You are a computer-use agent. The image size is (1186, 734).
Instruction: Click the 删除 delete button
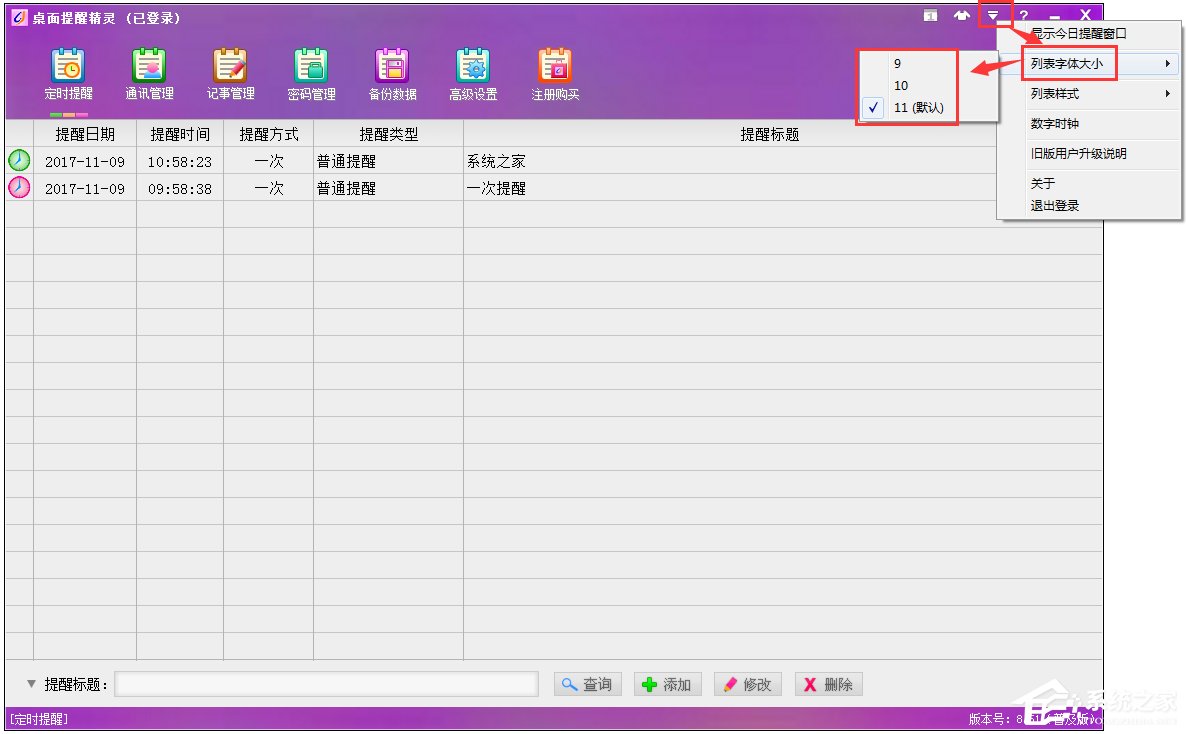(x=828, y=684)
